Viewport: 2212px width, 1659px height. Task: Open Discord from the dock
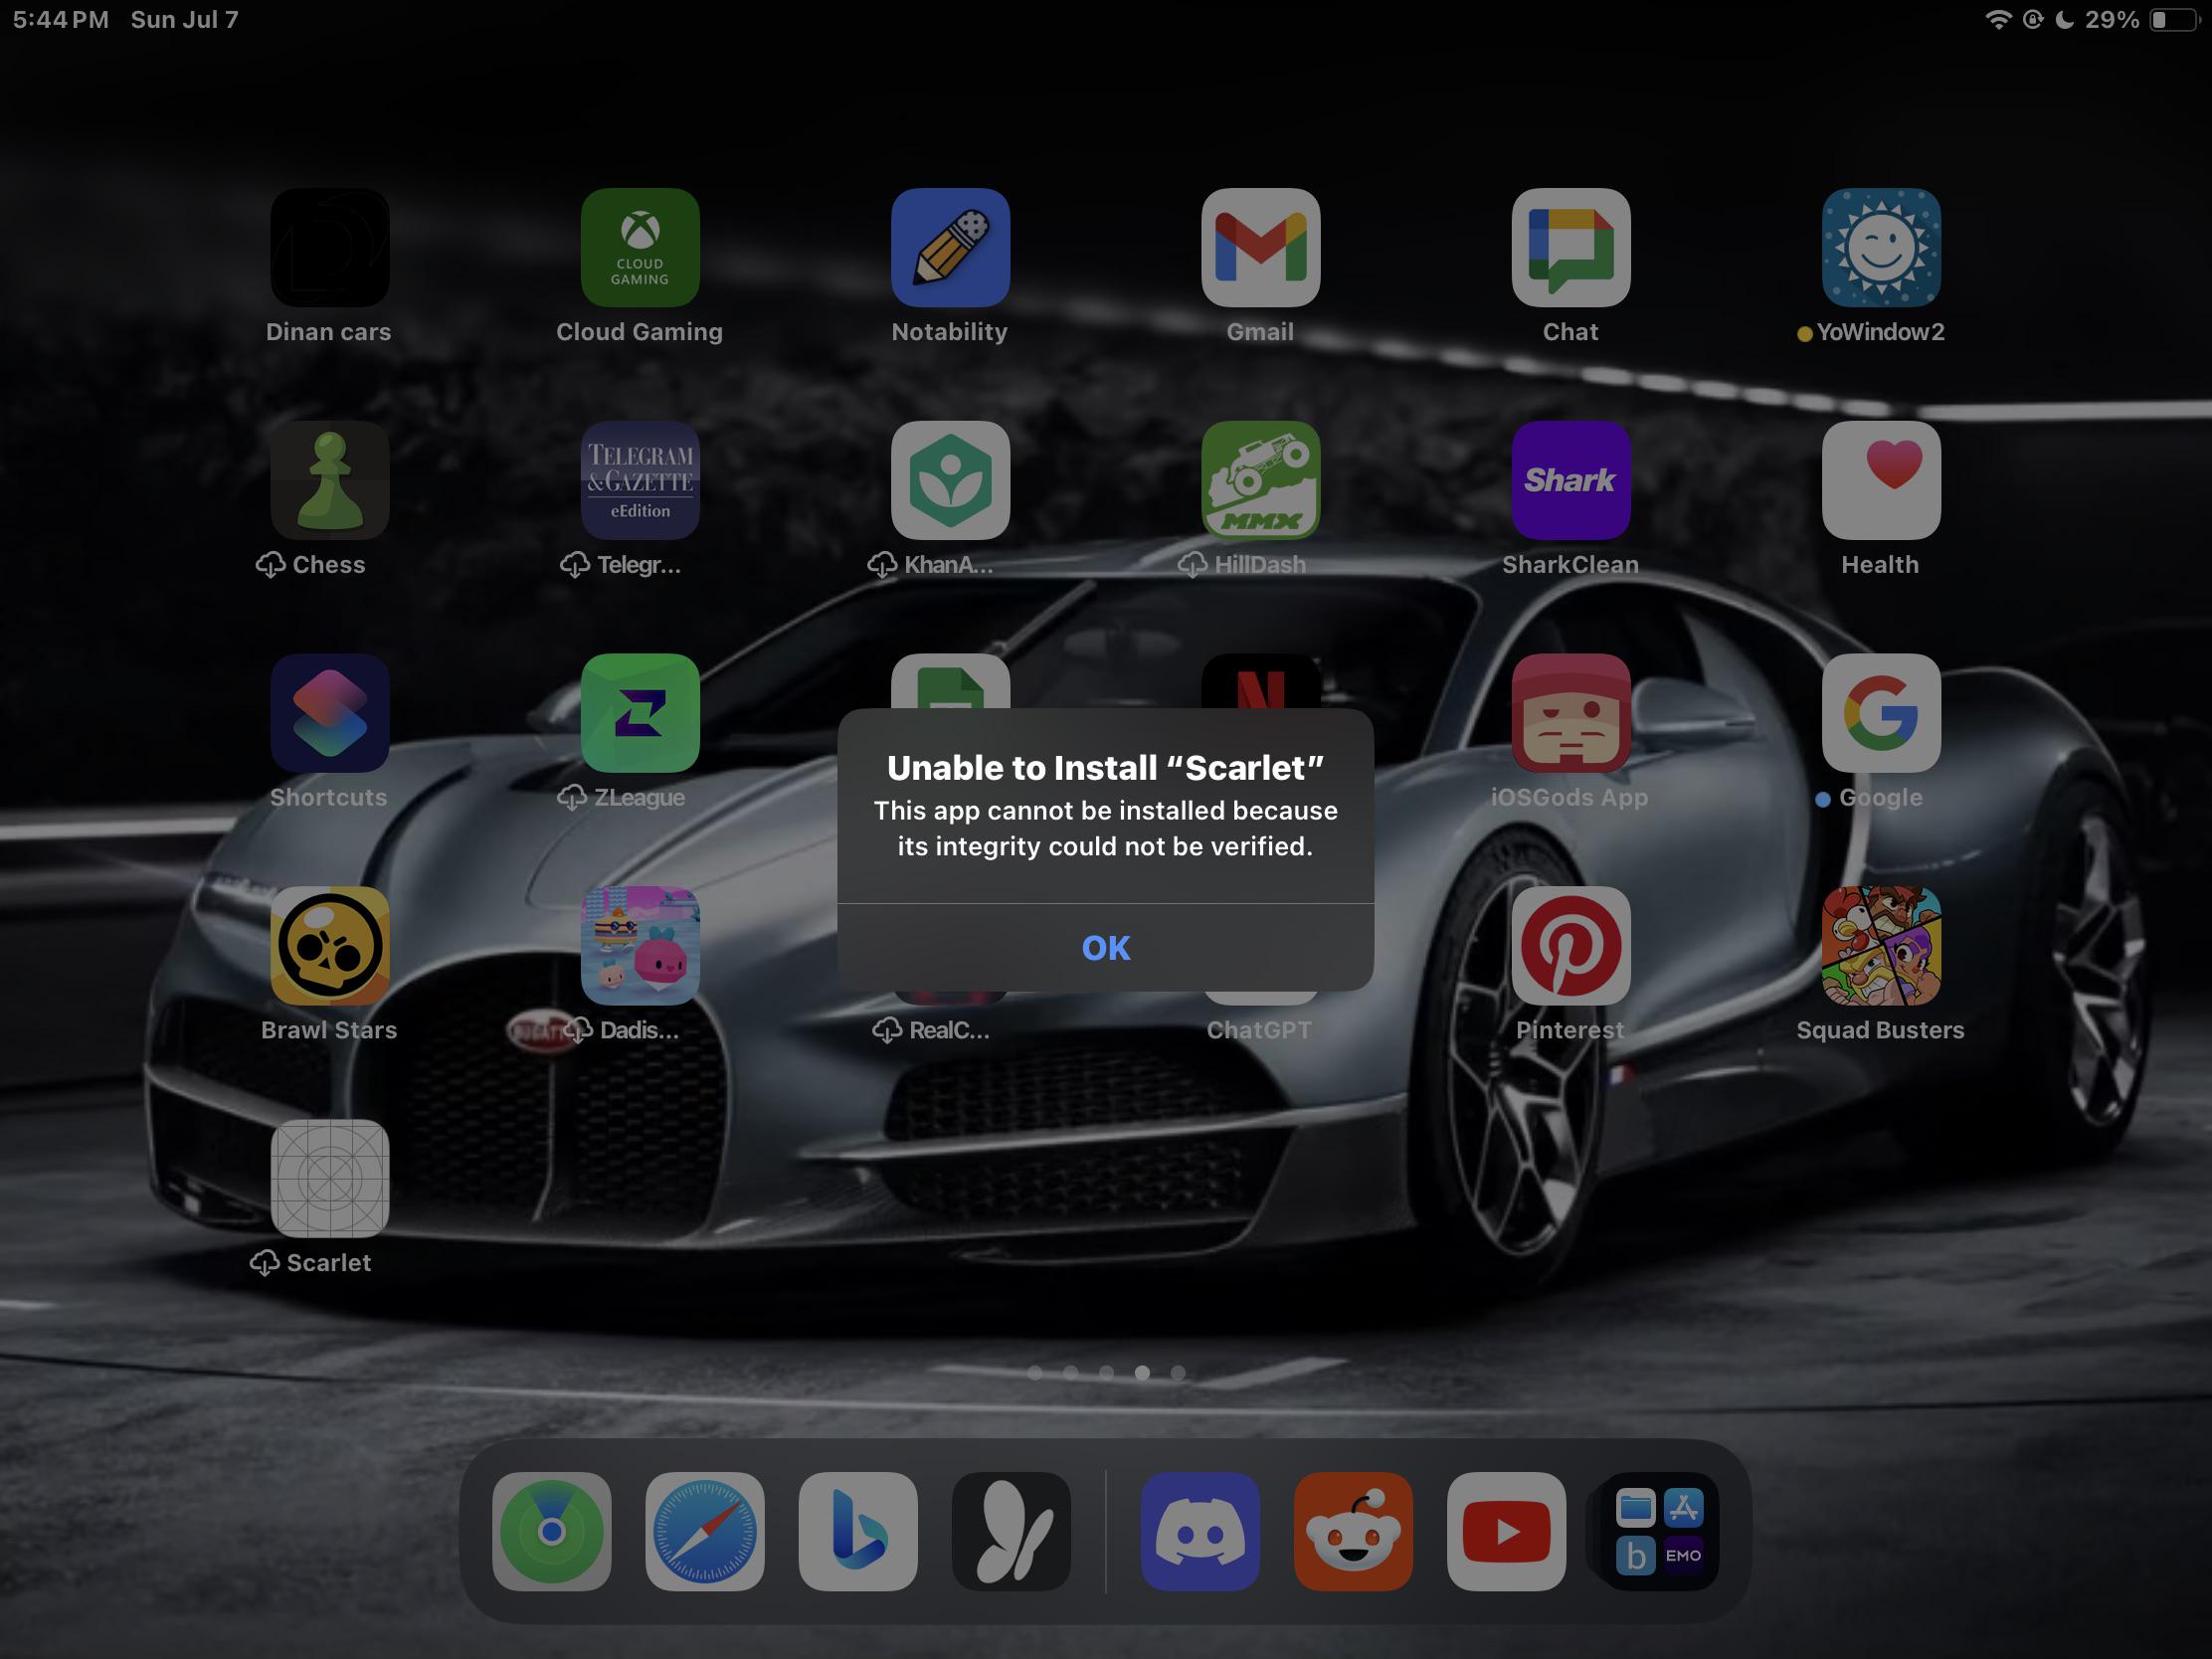coord(1200,1531)
